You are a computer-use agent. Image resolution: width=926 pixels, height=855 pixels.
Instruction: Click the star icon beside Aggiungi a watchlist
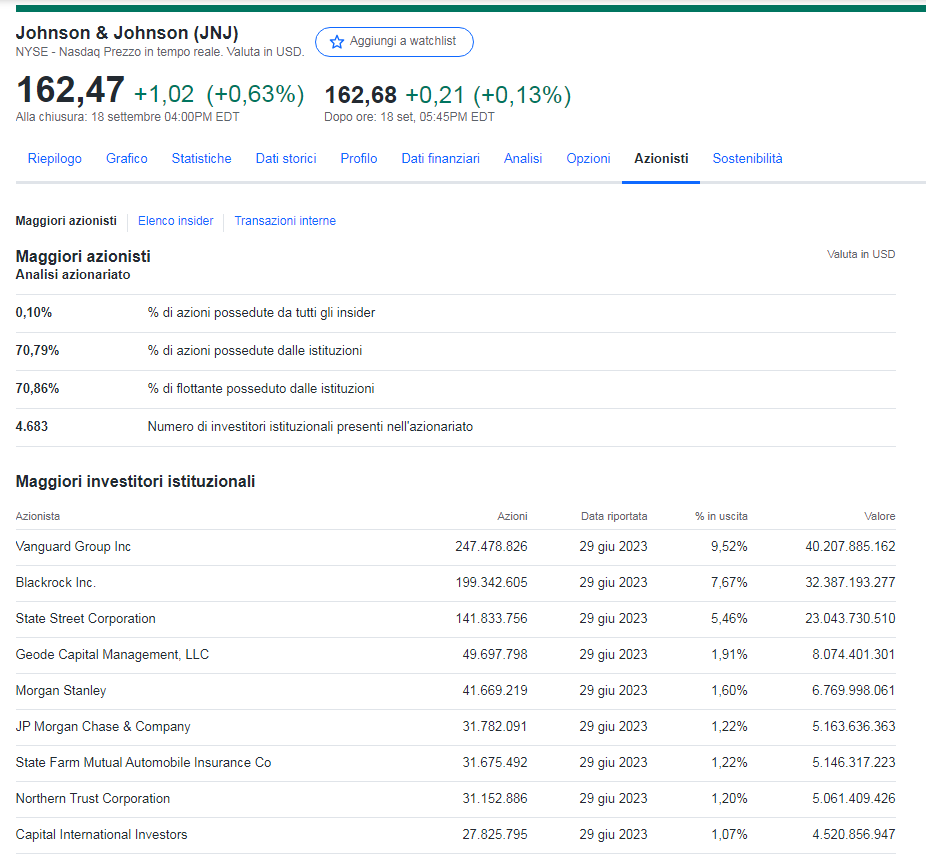coord(337,42)
